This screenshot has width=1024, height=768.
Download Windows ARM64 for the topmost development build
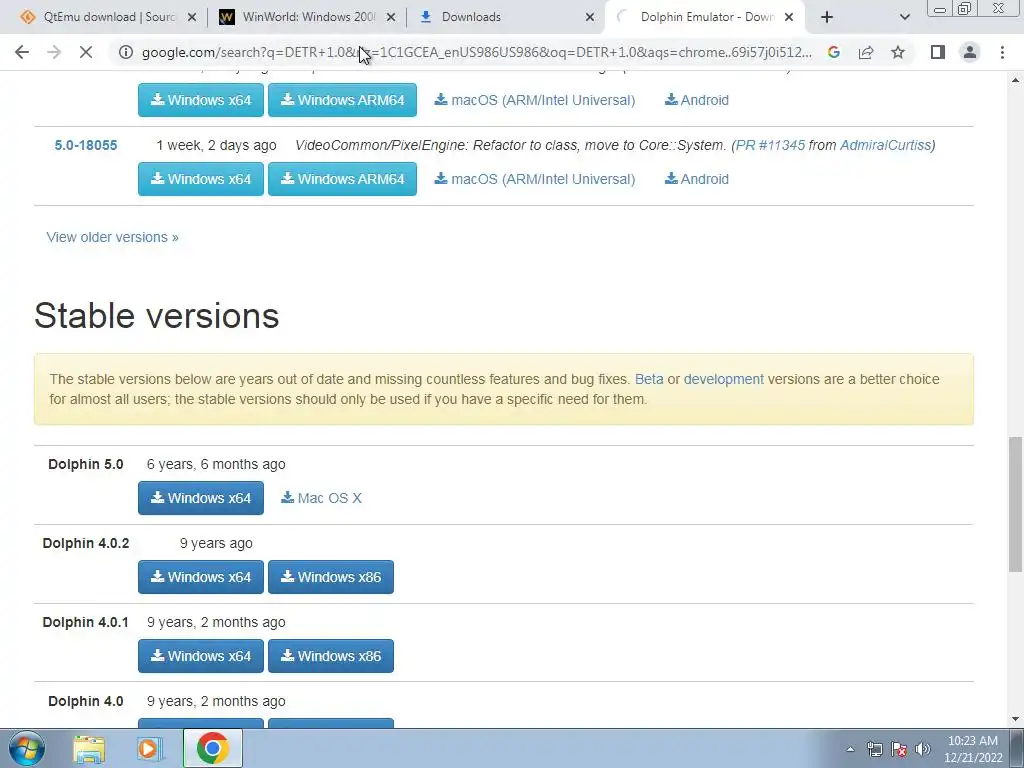[342, 100]
